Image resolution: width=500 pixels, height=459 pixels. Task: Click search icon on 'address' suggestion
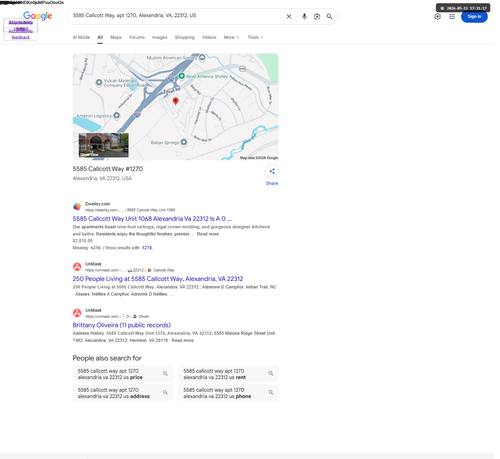point(165,393)
